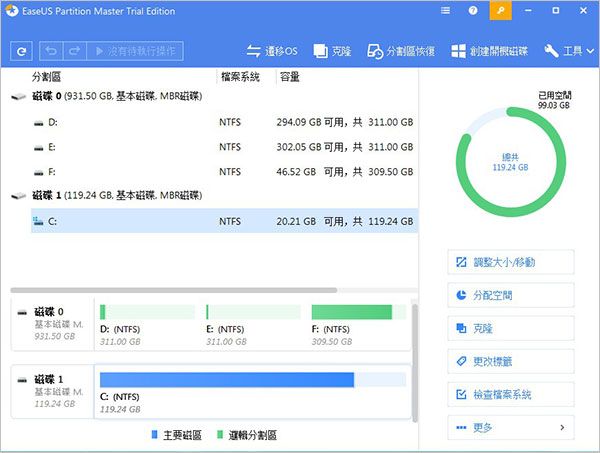The width and height of the screenshot is (600, 453).
Task: Select the E: (NTFS) disk map block
Action: coord(253,325)
